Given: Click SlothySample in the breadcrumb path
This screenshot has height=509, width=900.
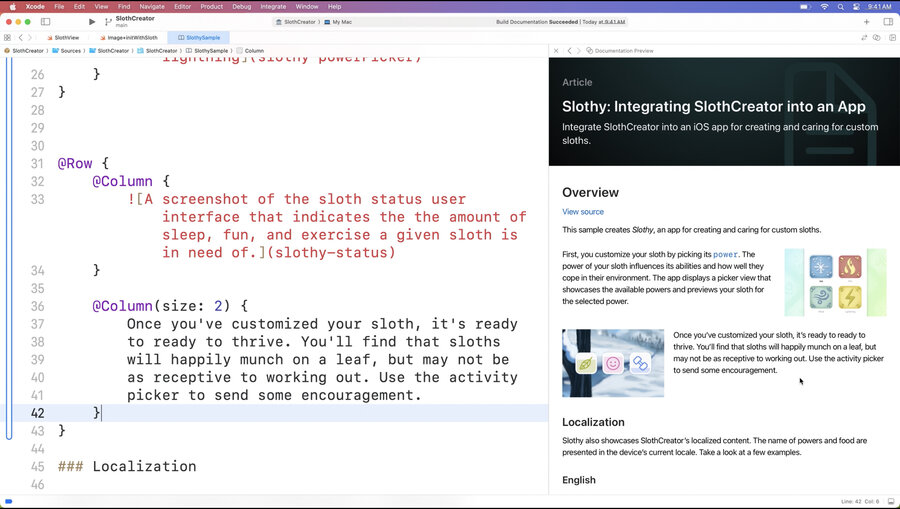Looking at the screenshot, I should (x=207, y=50).
